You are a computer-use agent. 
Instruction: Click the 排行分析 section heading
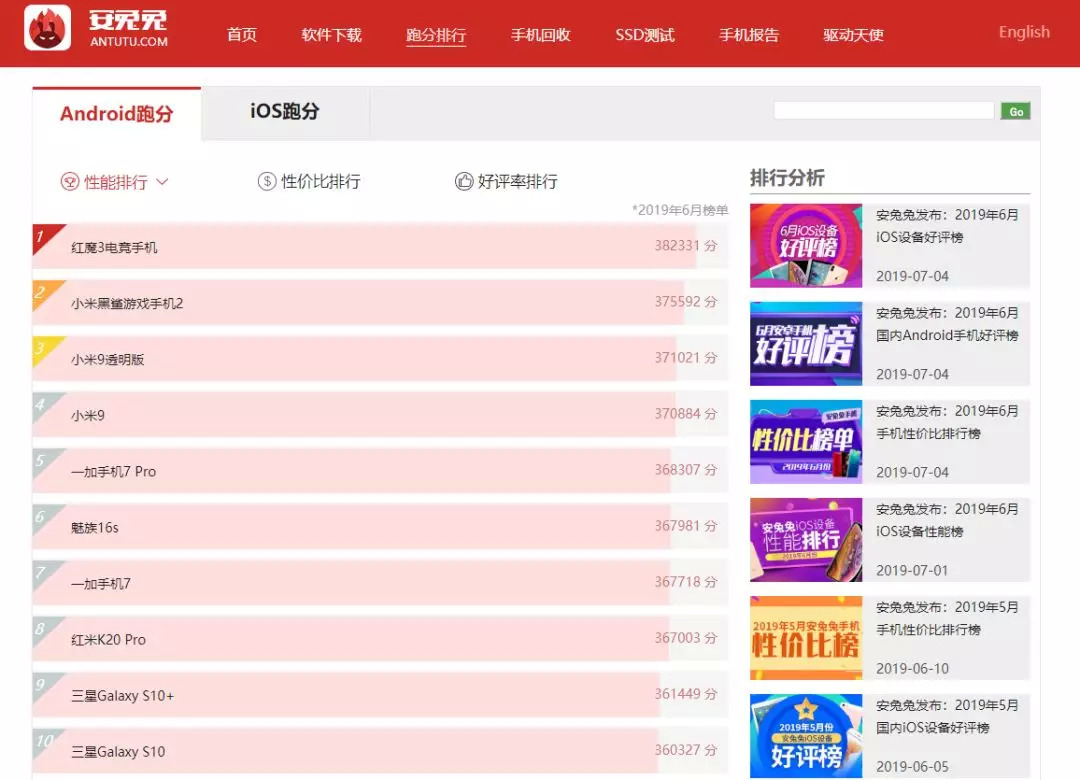coord(787,178)
